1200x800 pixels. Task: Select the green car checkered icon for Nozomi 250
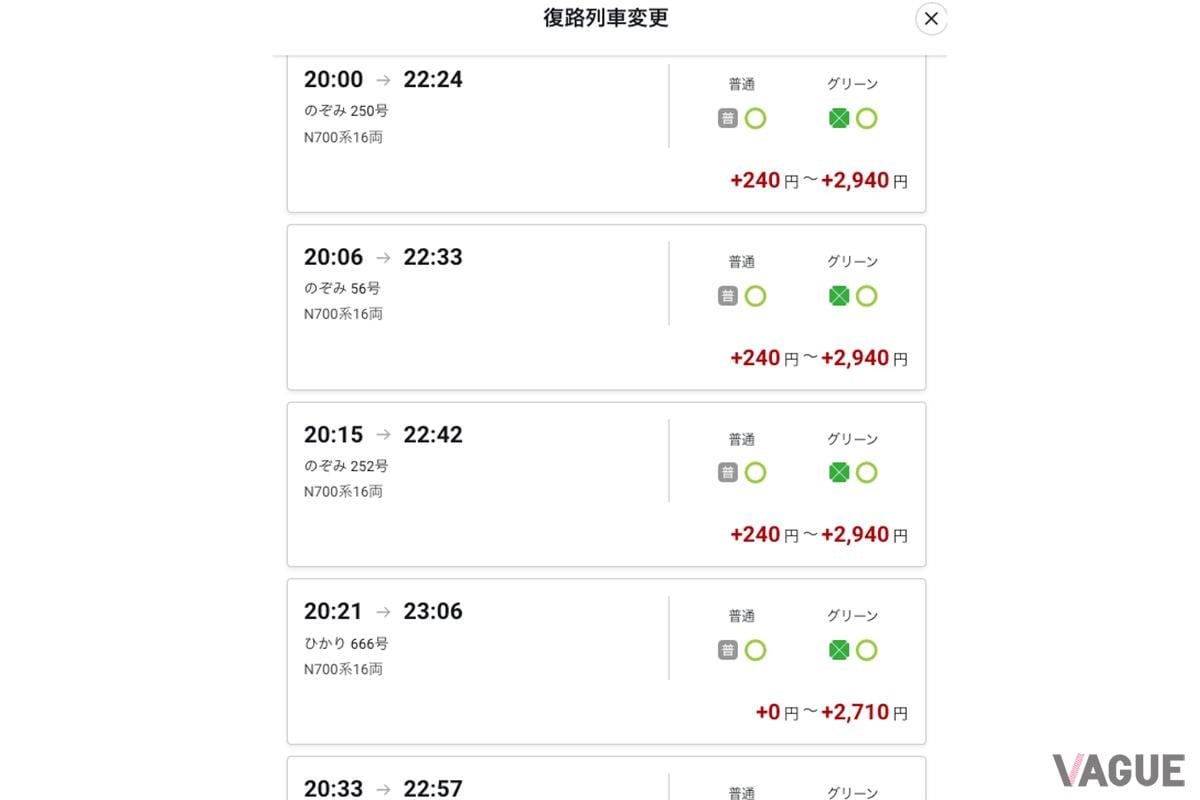point(840,118)
